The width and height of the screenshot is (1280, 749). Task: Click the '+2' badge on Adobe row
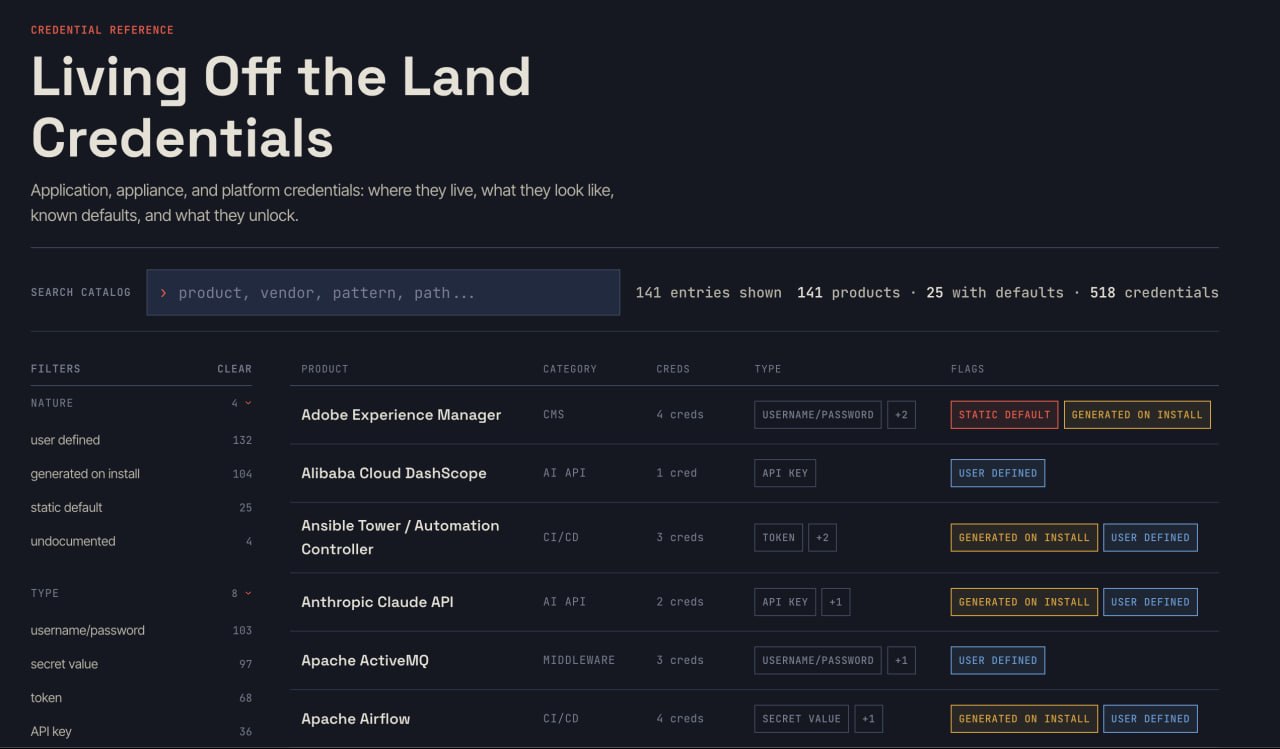point(901,415)
